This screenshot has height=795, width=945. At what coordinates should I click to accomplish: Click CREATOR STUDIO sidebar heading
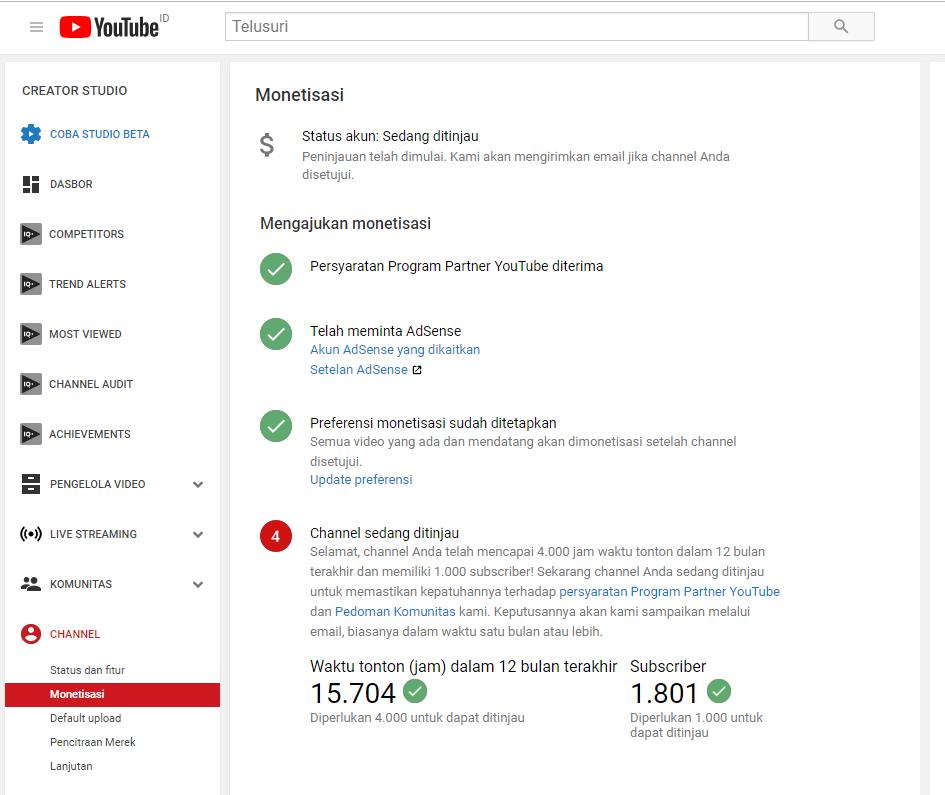click(75, 91)
